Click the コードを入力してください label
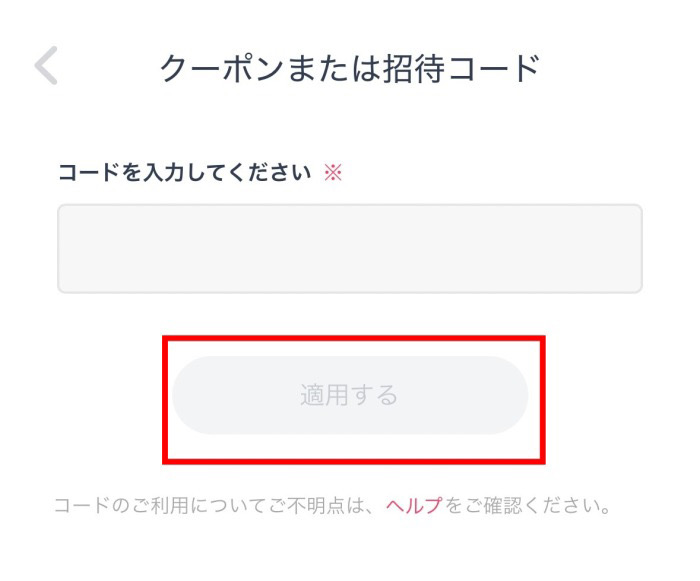700x581 pixels. [185, 172]
